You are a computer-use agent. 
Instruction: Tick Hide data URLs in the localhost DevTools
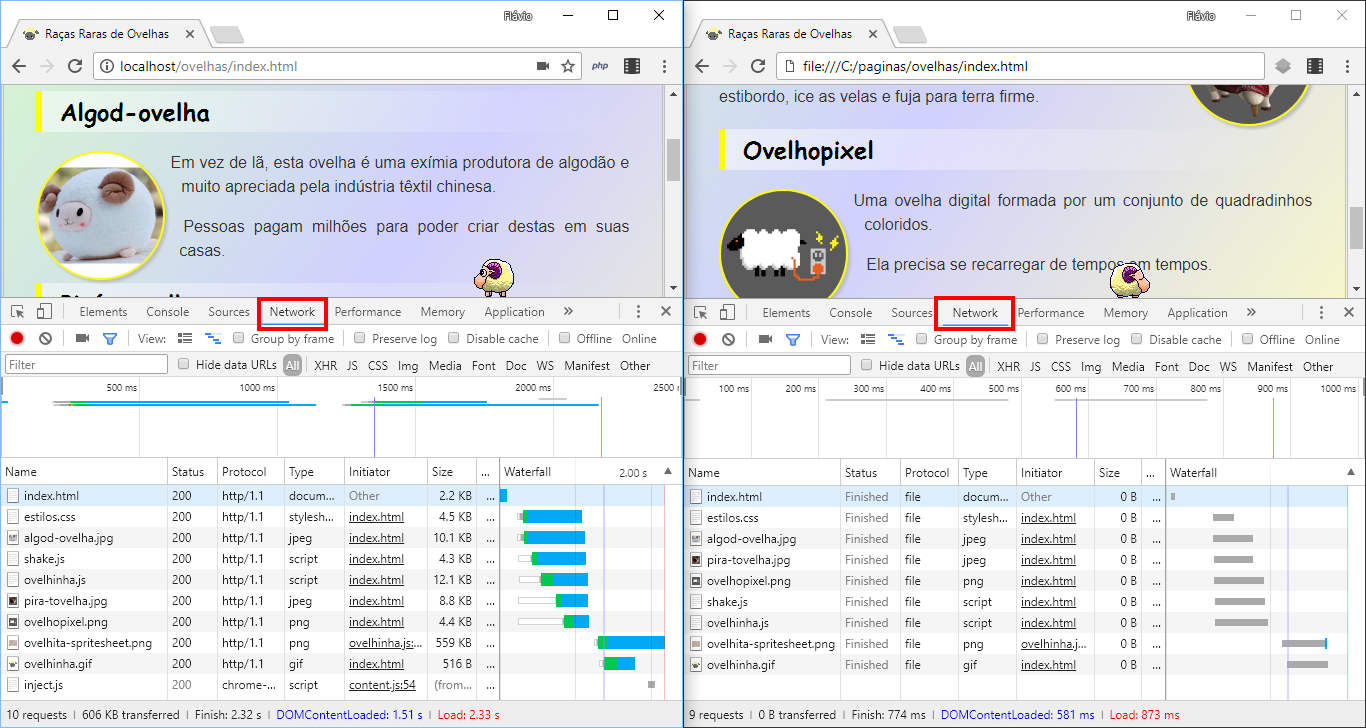184,365
